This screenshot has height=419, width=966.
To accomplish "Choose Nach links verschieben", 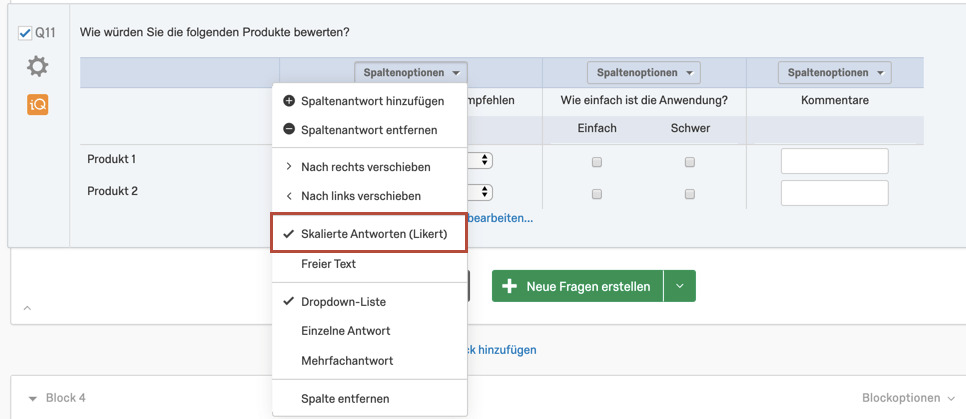I will click(x=370, y=196).
